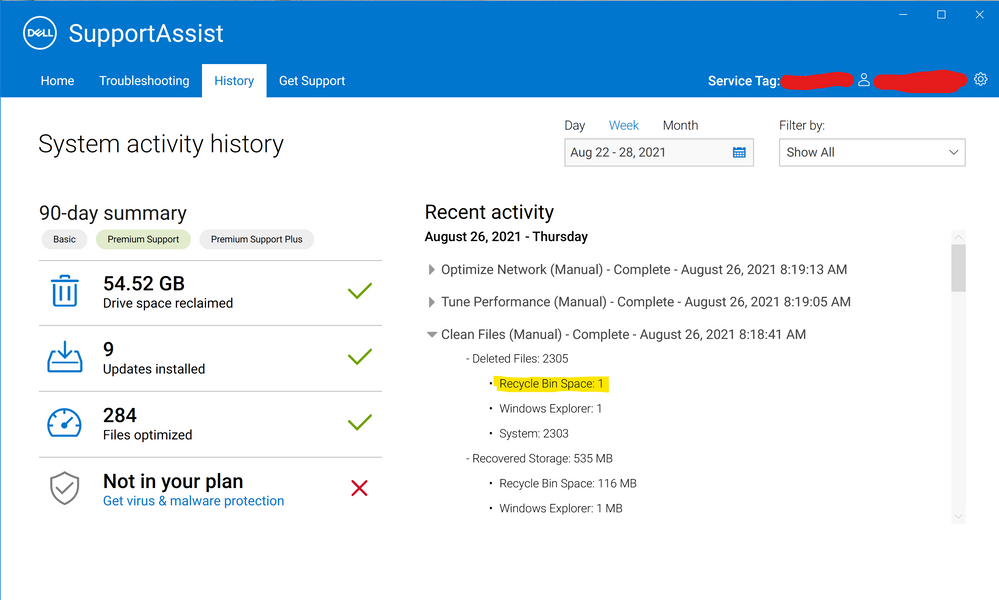The height and width of the screenshot is (600, 999).
Task: Click green checkmark beside Files optimized
Action: pos(360,422)
